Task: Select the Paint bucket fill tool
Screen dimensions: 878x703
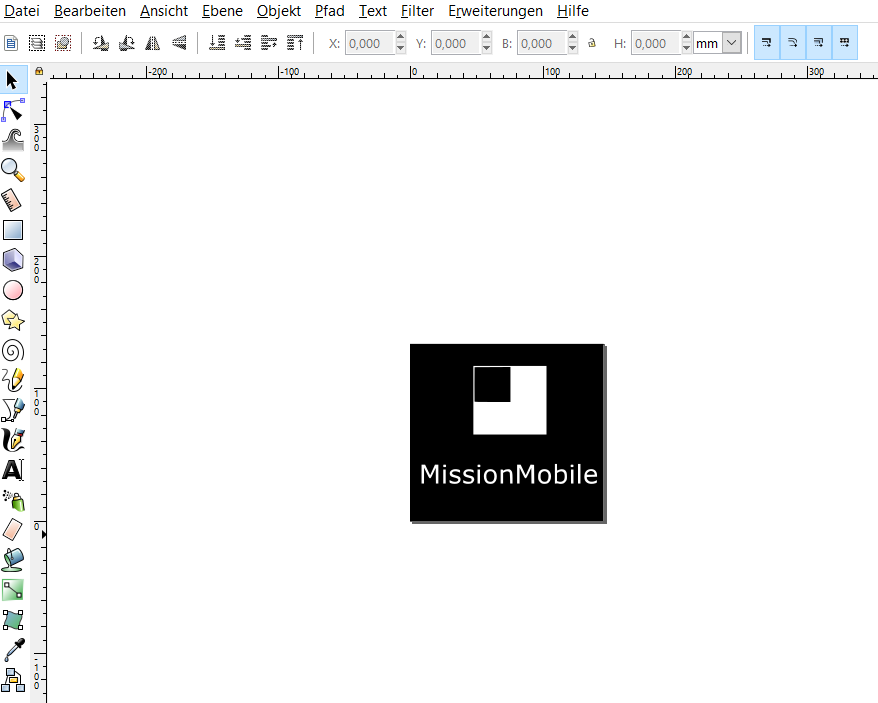Action: pos(12,560)
